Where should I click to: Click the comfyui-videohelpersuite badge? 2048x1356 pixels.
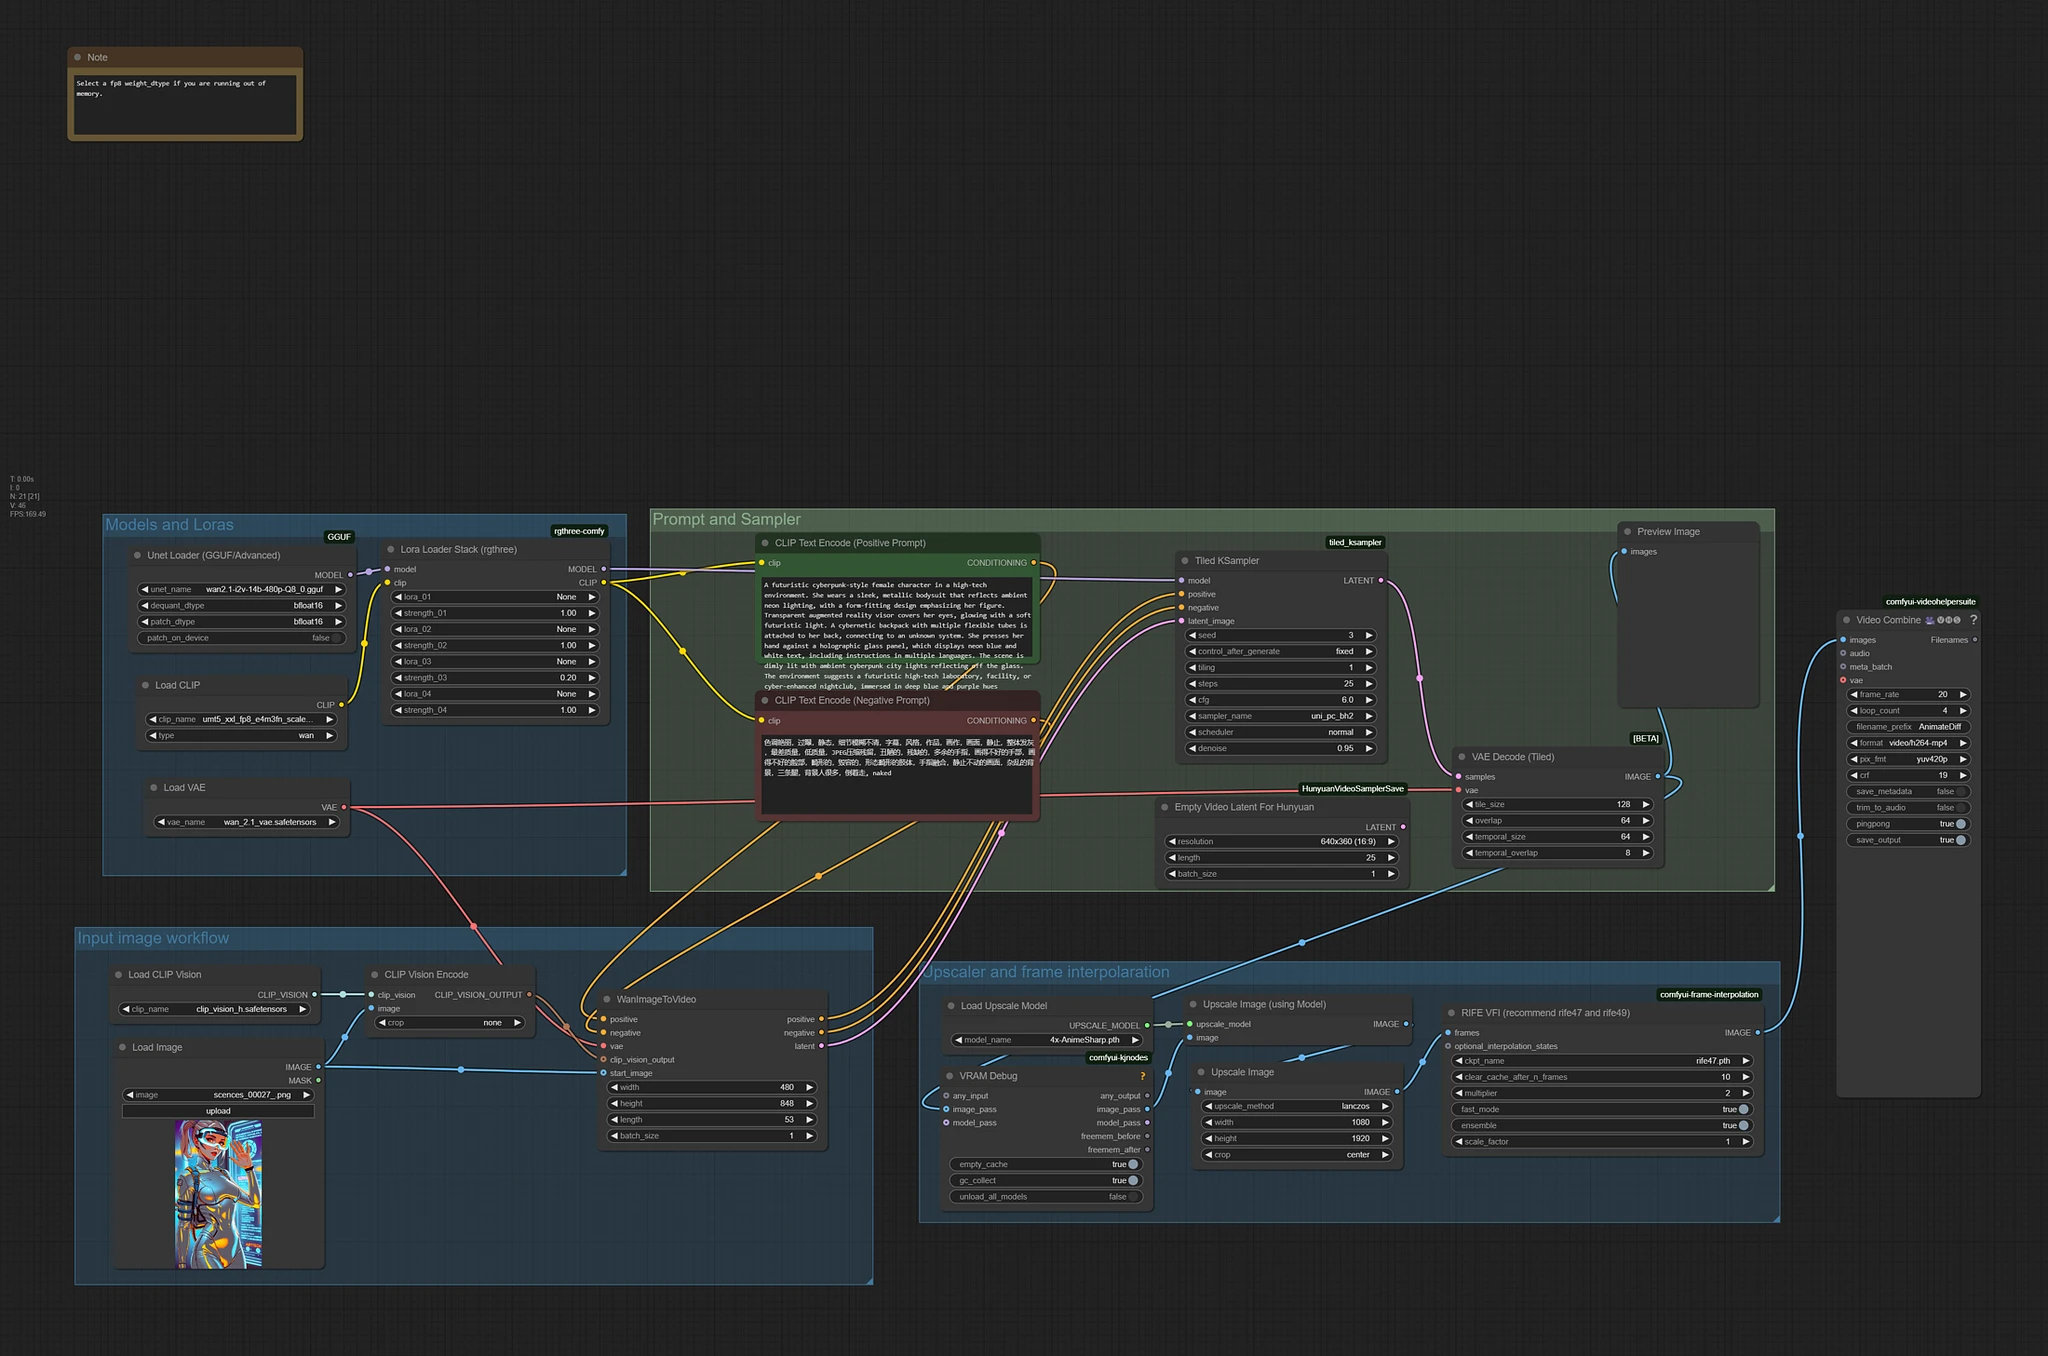point(1930,602)
